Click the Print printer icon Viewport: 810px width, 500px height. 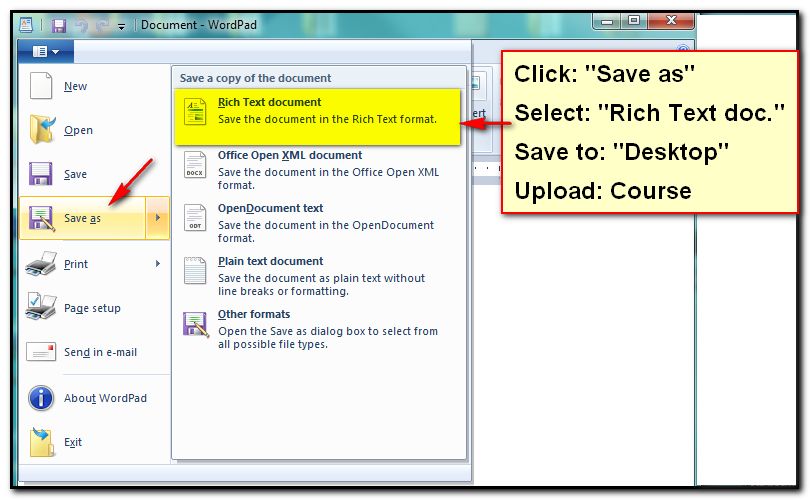[x=41, y=263]
